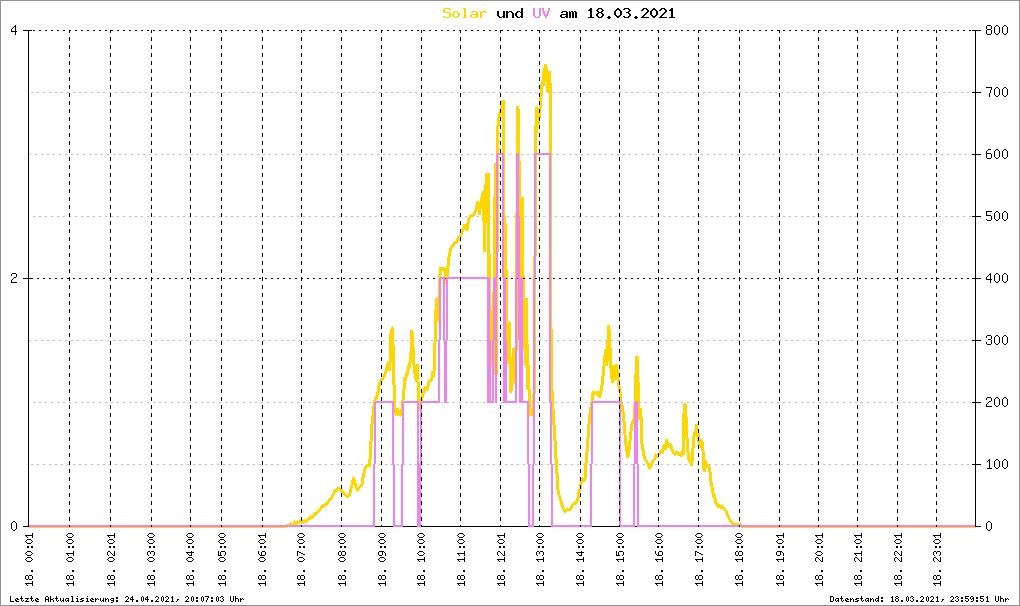
Task: Click the right axis label '300'
Action: 996,340
